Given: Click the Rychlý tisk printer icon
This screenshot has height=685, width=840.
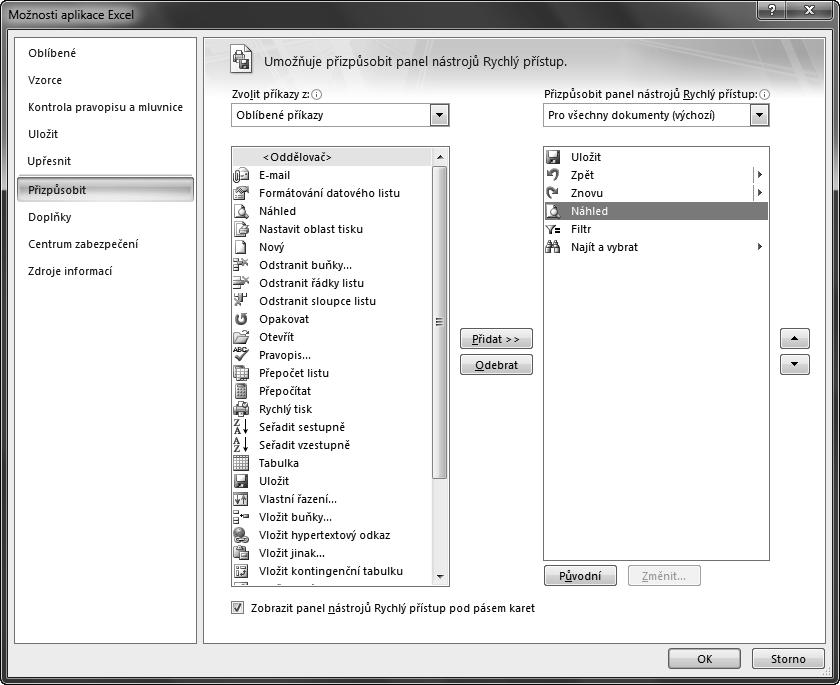Looking at the screenshot, I should [x=241, y=409].
